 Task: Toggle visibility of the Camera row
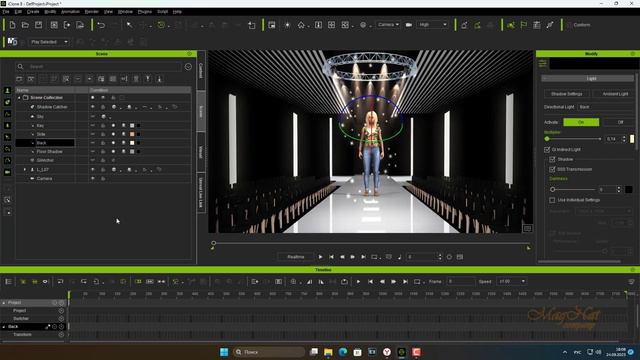[x=93, y=178]
